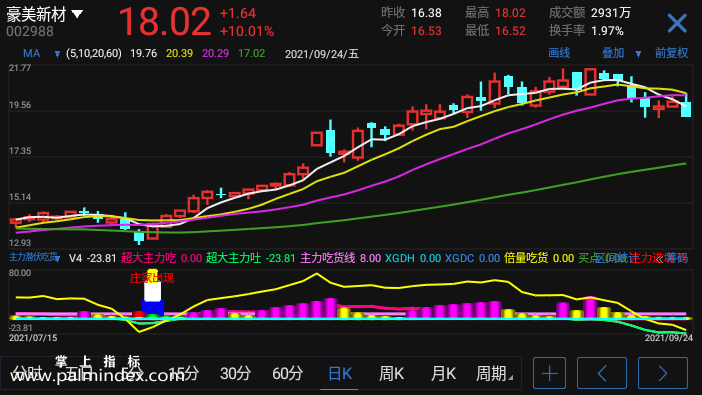Tap the plus zoom-in icon button
The height and width of the screenshot is (395, 702).
tap(549, 373)
